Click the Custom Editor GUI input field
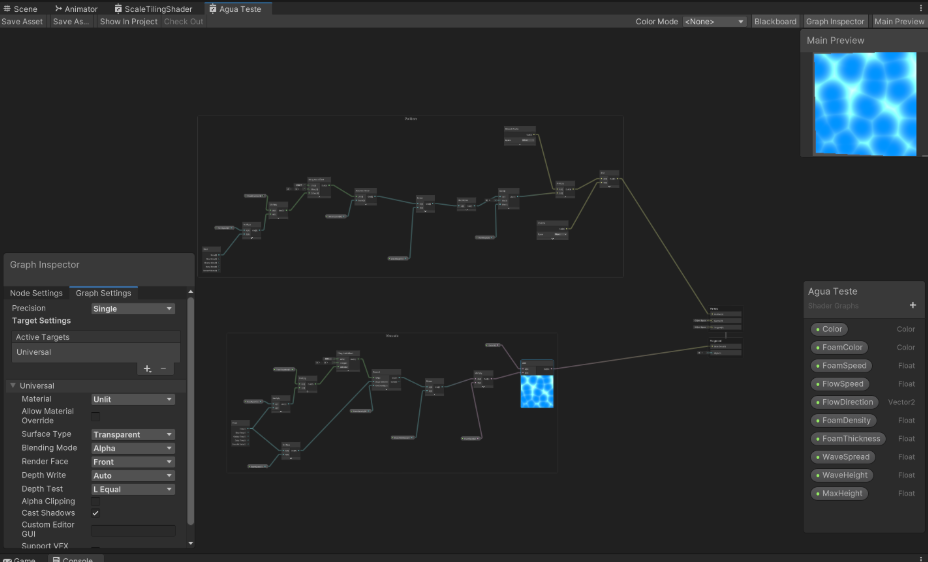This screenshot has height=562, width=928. point(133,530)
